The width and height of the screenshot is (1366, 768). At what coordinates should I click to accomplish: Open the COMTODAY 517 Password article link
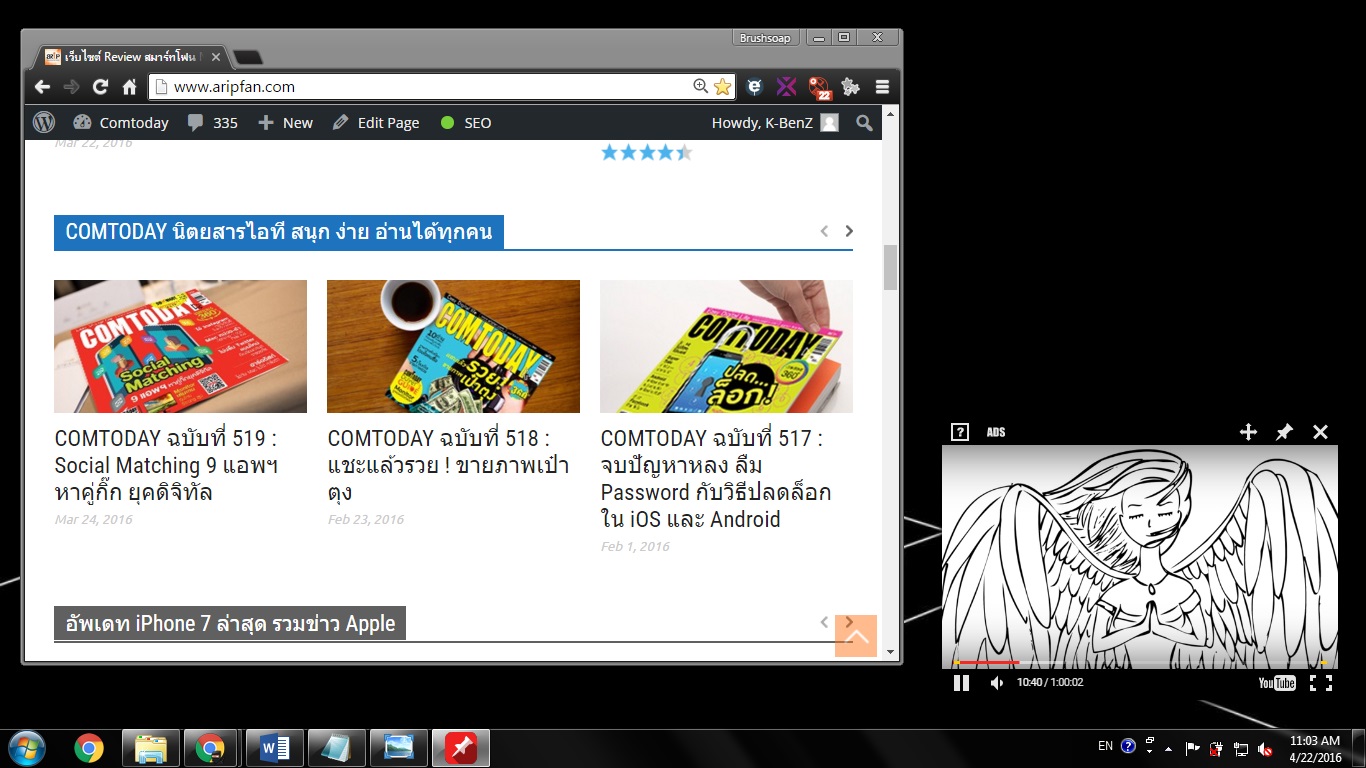click(716, 479)
